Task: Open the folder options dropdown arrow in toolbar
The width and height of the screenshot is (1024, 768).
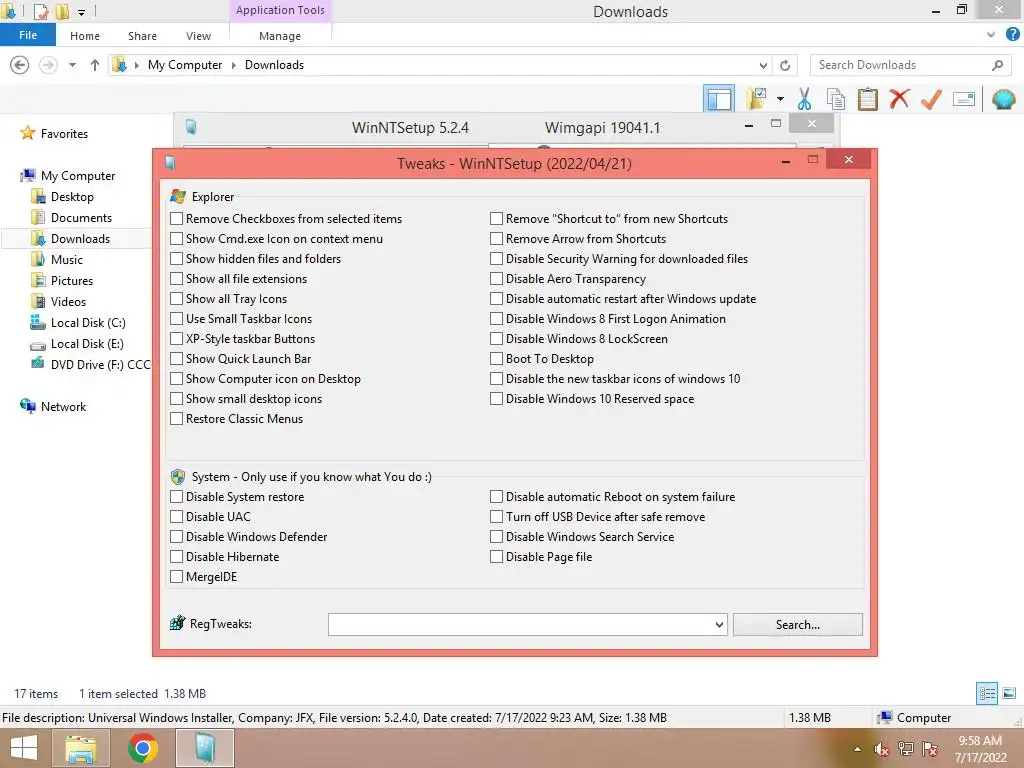Action: (x=780, y=99)
